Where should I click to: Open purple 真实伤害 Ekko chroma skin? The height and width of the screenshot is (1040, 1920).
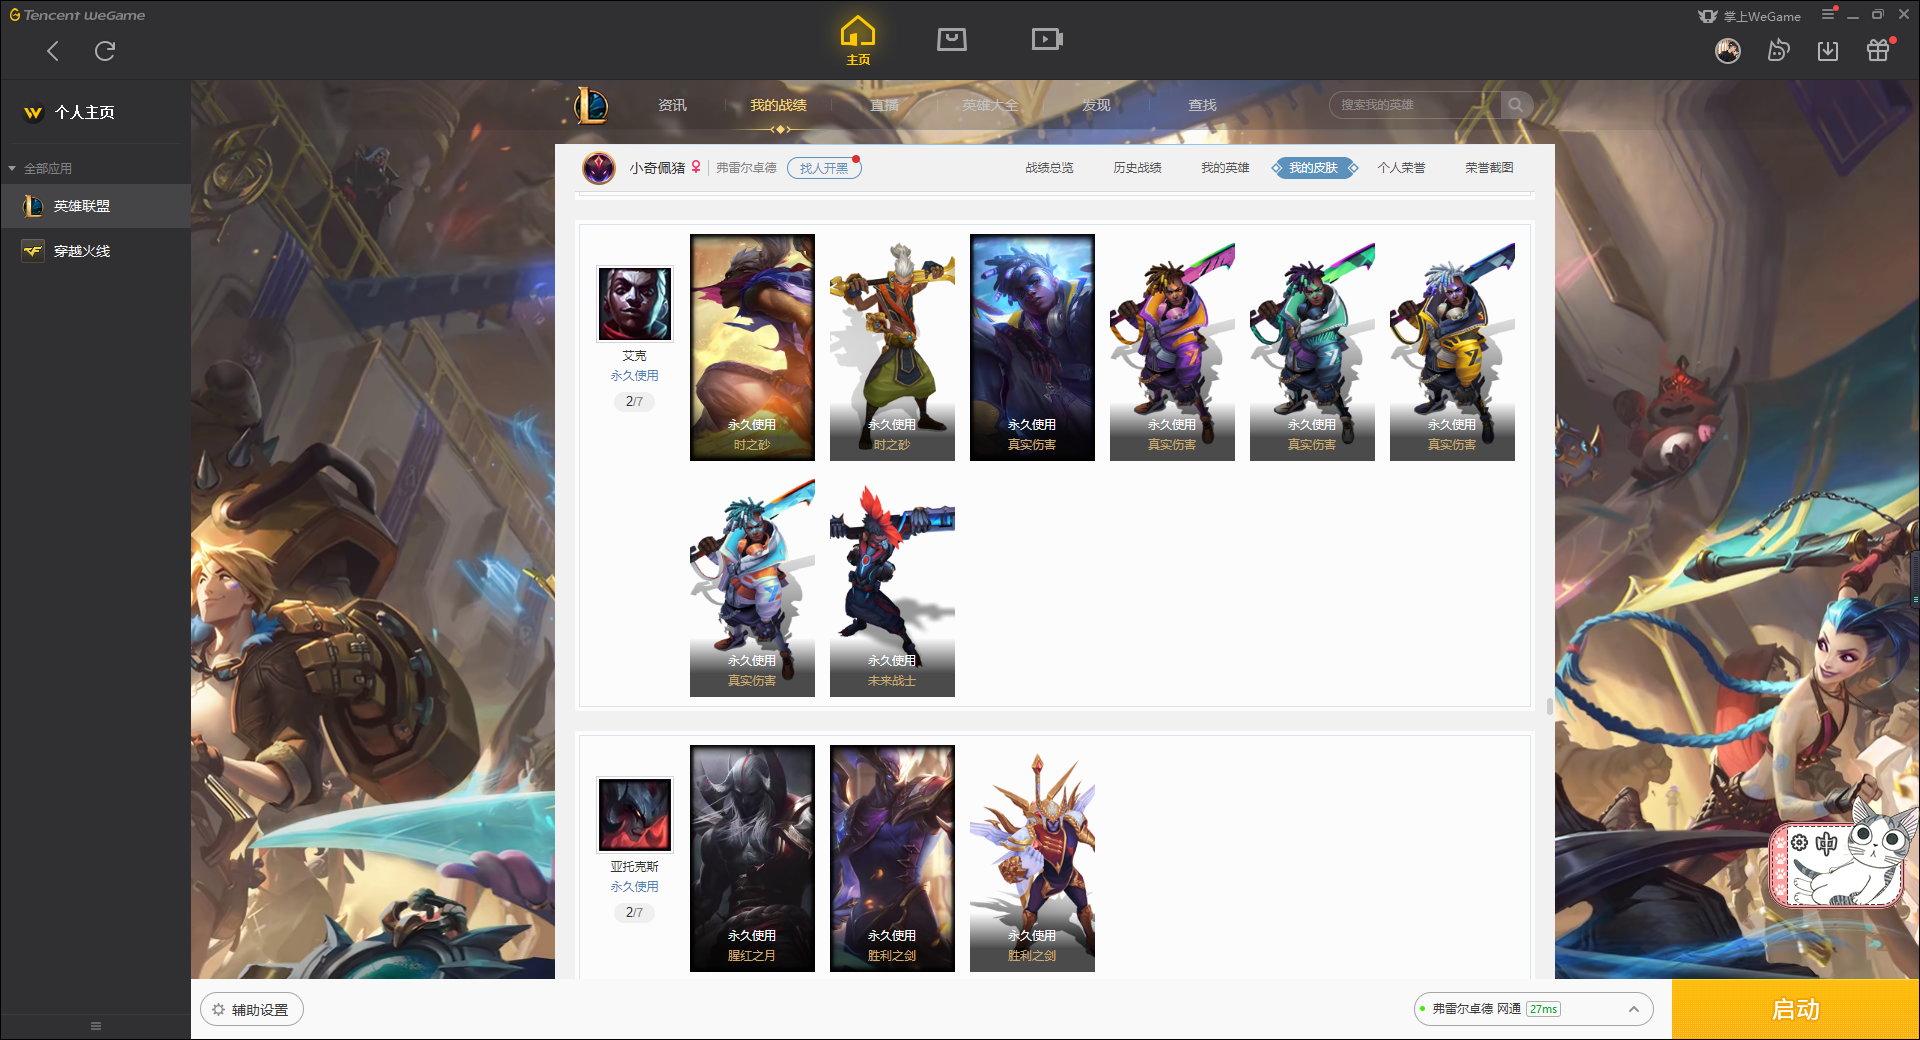(x=1172, y=347)
